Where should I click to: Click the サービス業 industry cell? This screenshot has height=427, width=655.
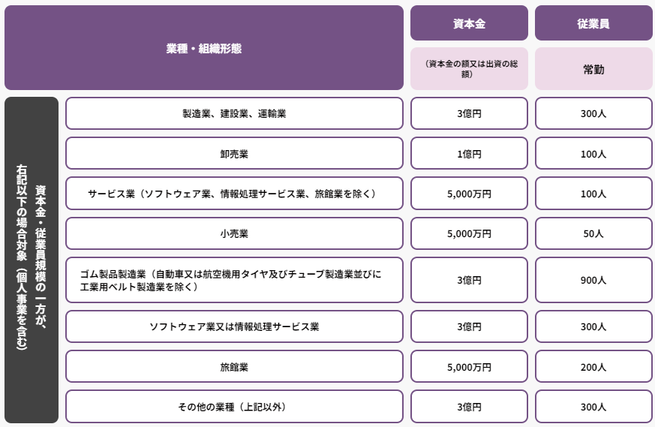pos(234,194)
